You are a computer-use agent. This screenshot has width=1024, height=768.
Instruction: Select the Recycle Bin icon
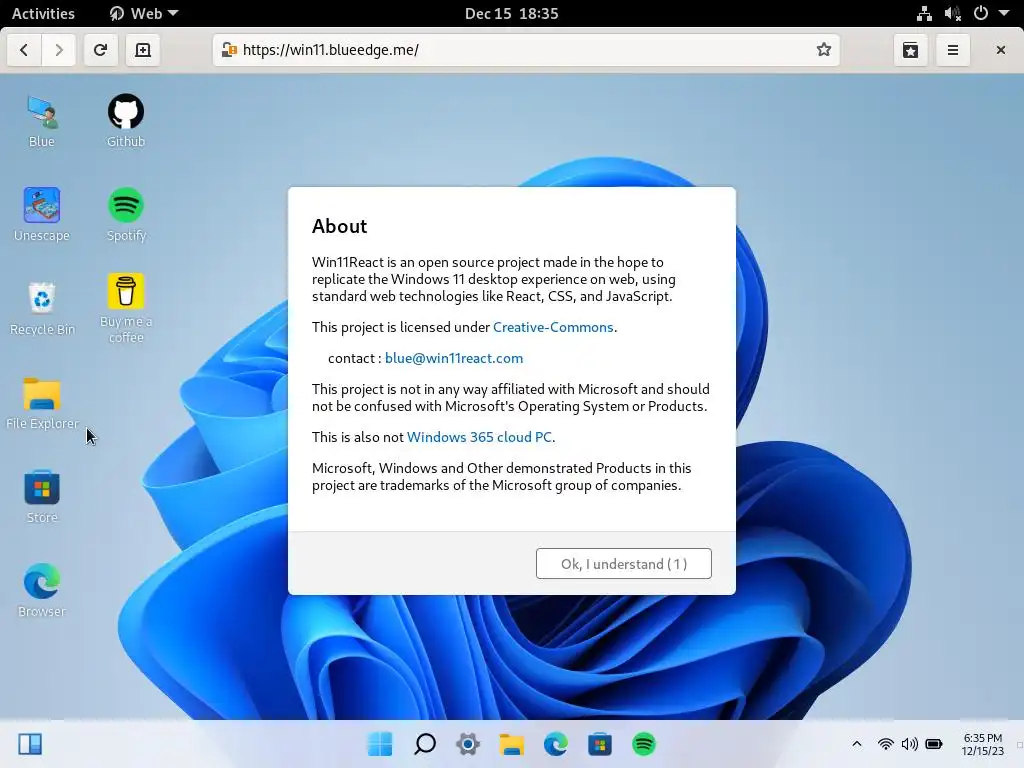(x=42, y=309)
